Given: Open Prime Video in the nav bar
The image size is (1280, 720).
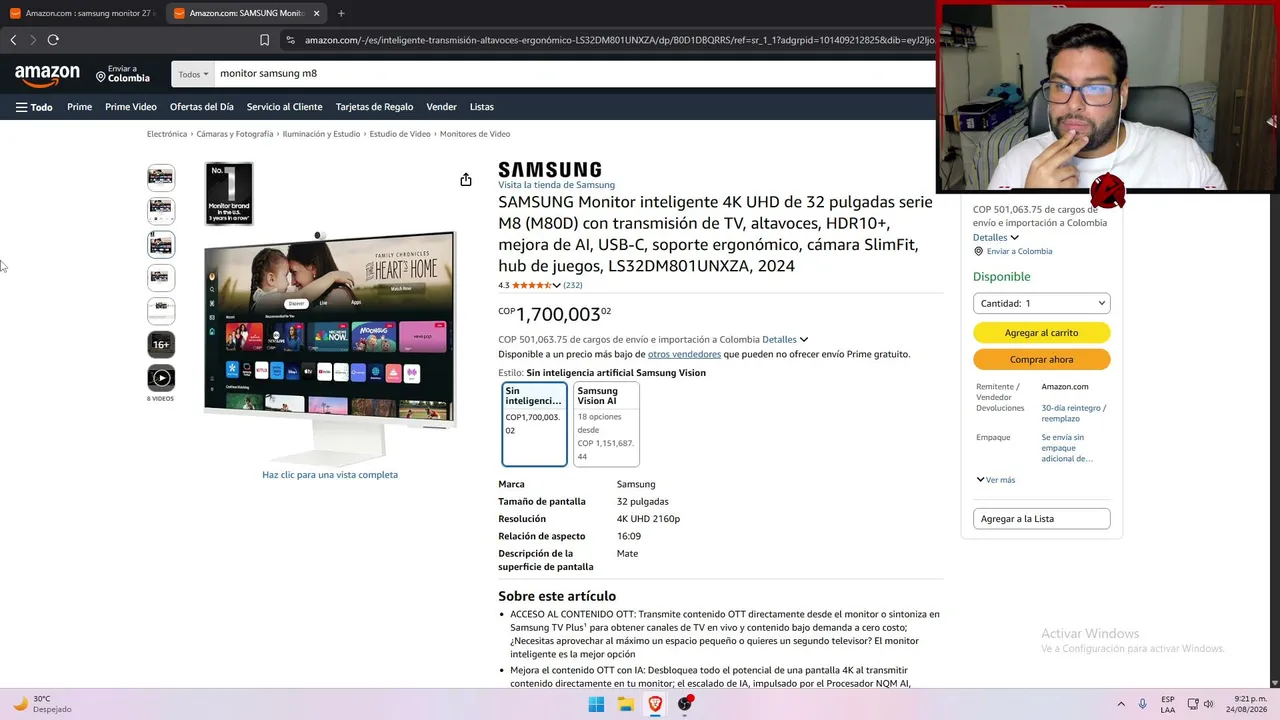Looking at the screenshot, I should (x=131, y=107).
